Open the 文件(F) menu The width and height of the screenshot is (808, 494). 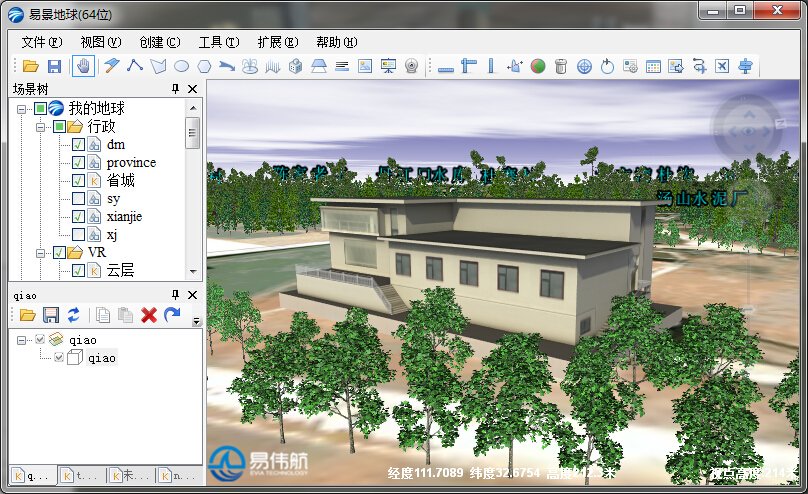(42, 42)
